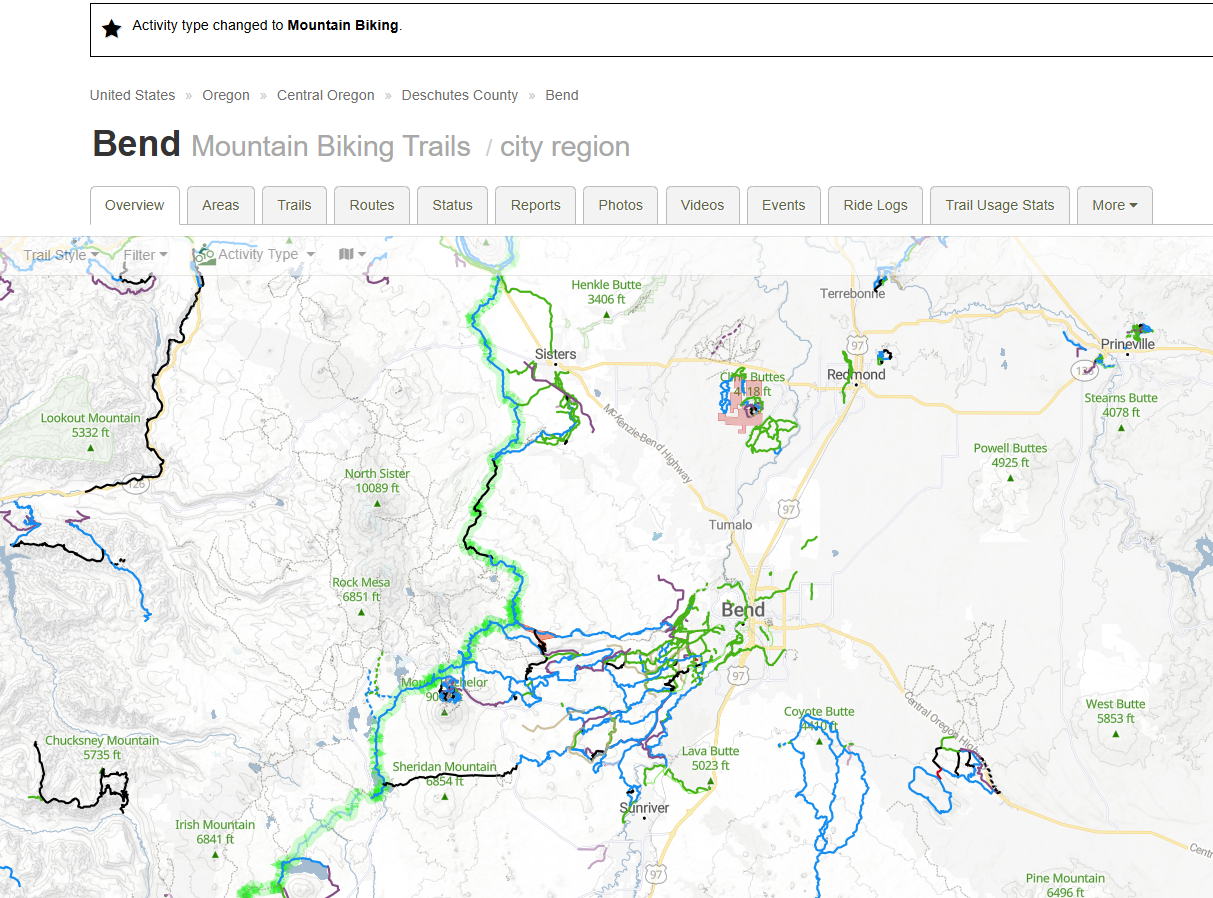
Task: Select the Reports tab
Action: (x=536, y=205)
